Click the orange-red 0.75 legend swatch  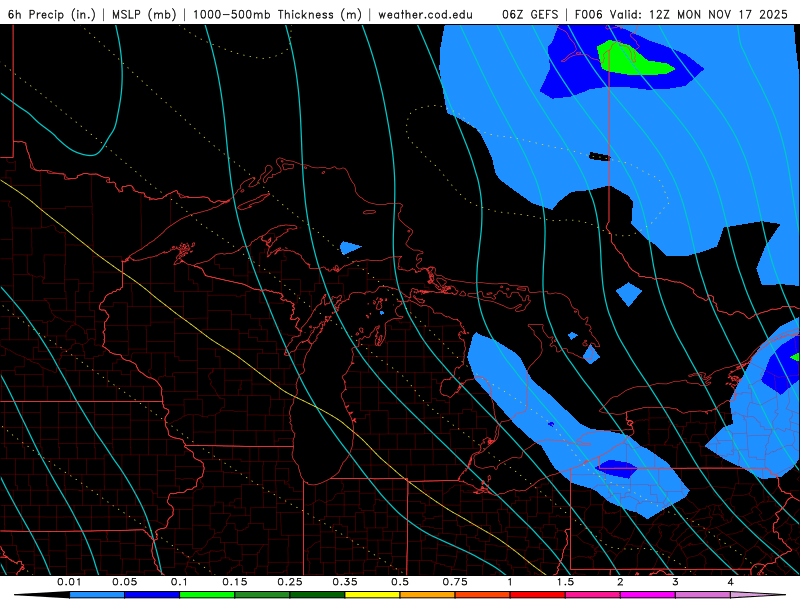tap(483, 595)
